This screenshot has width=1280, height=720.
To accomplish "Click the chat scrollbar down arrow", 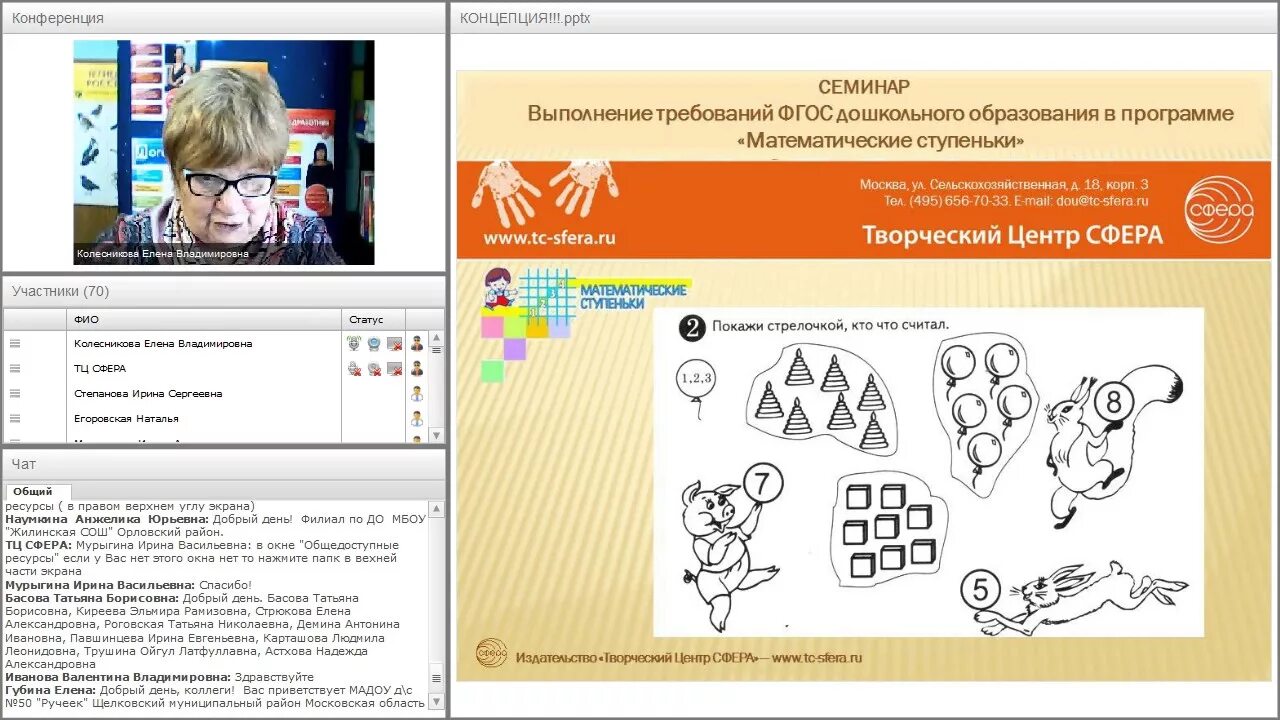I will (435, 701).
